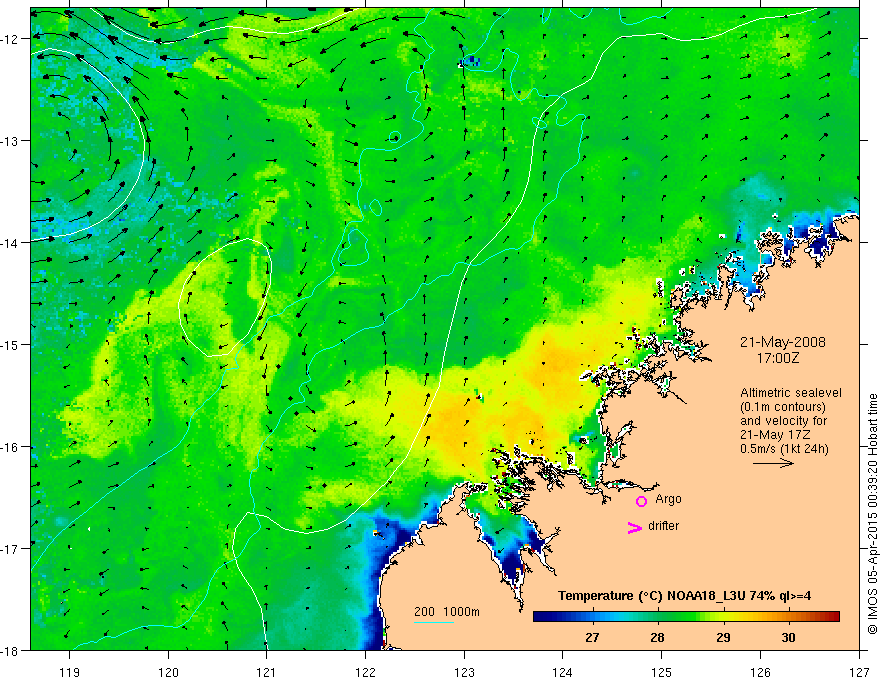
Task: Click the 'Temperature (°C) NOAA18_L3U' colorbar title
Action: pos(651,596)
